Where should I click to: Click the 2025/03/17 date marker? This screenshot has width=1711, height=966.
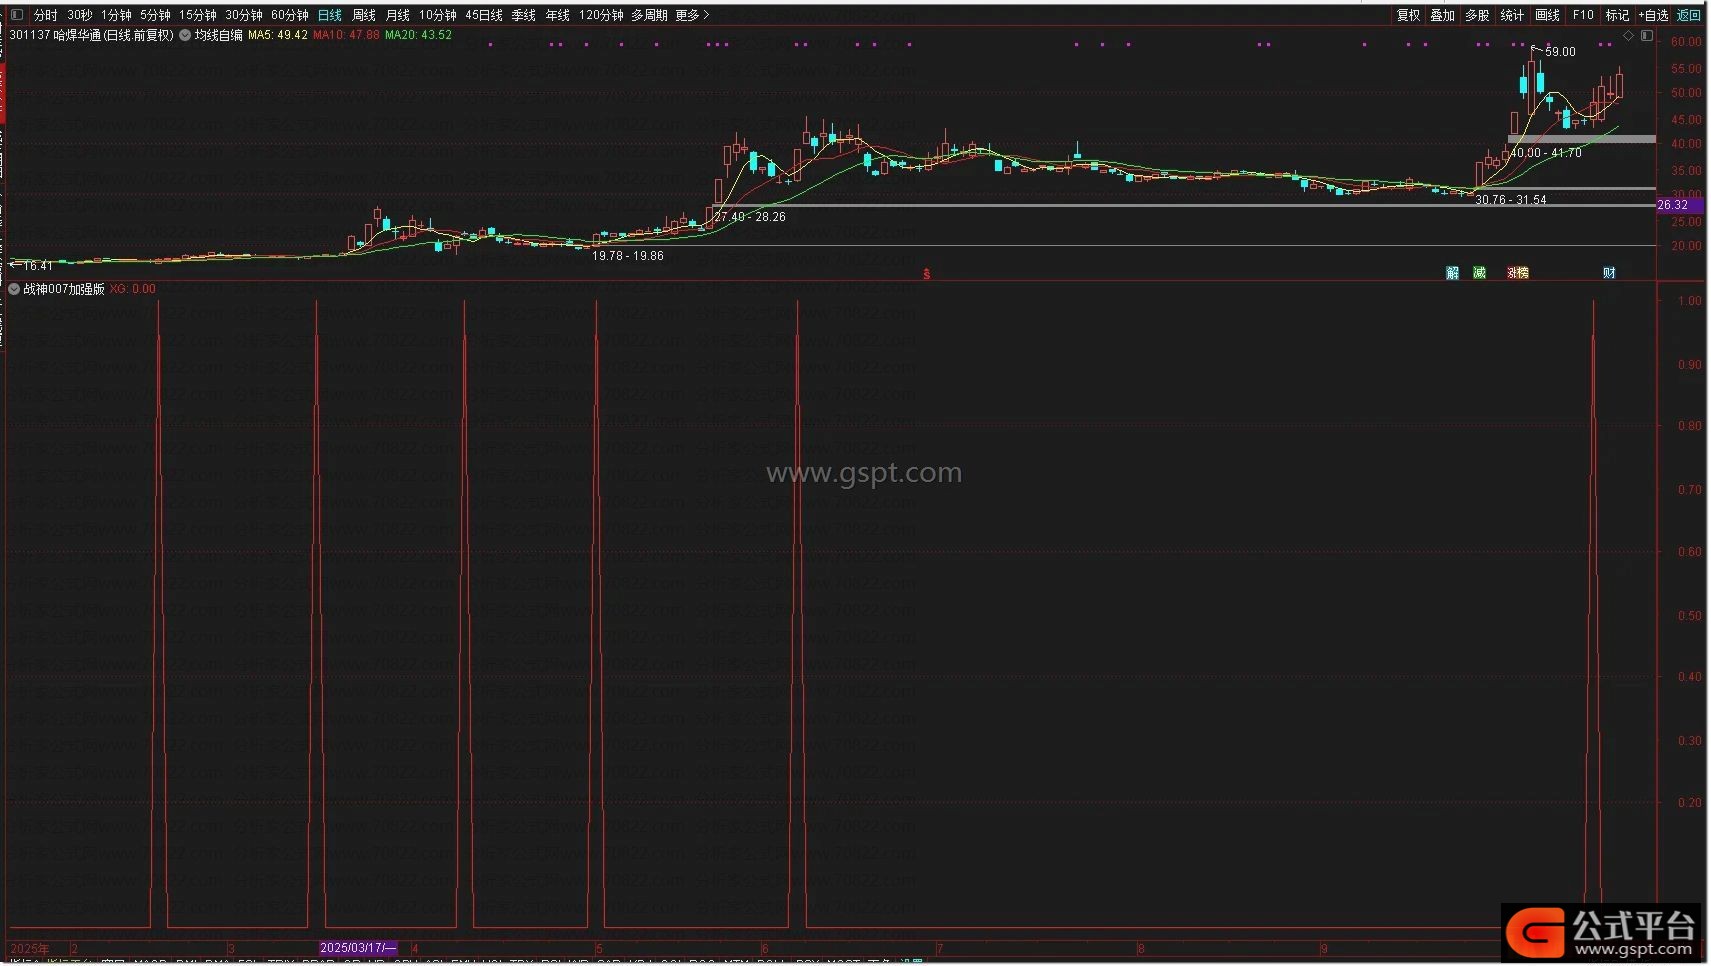(358, 948)
